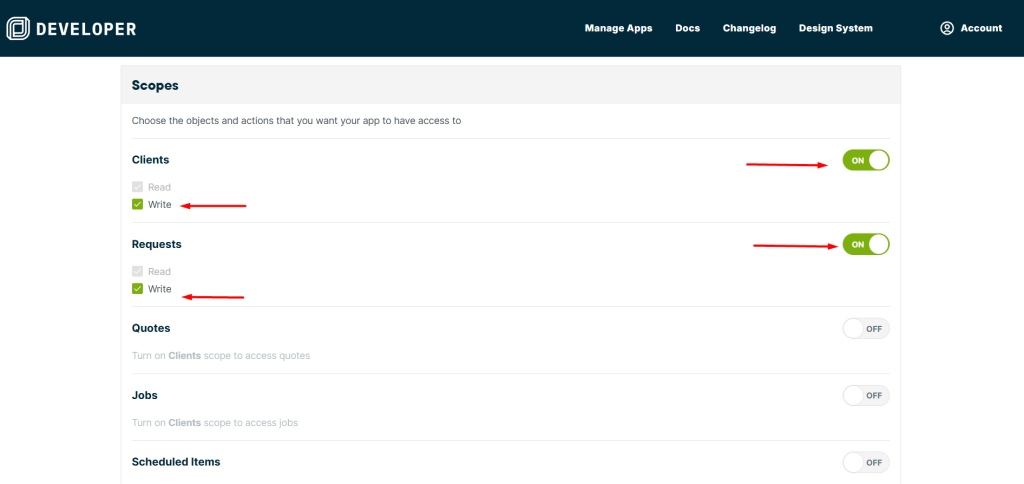Click the DEVELOPER brand text
Image resolution: width=1024 pixels, height=484 pixels.
[85, 29]
